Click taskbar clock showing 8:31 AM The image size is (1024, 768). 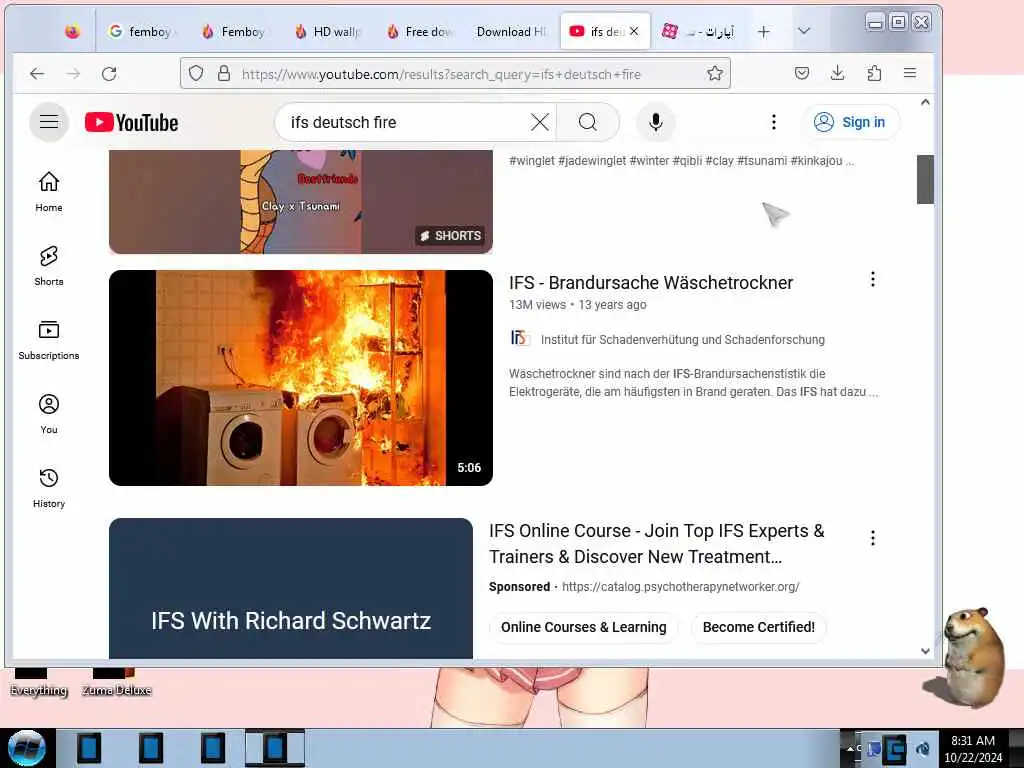[x=972, y=749]
